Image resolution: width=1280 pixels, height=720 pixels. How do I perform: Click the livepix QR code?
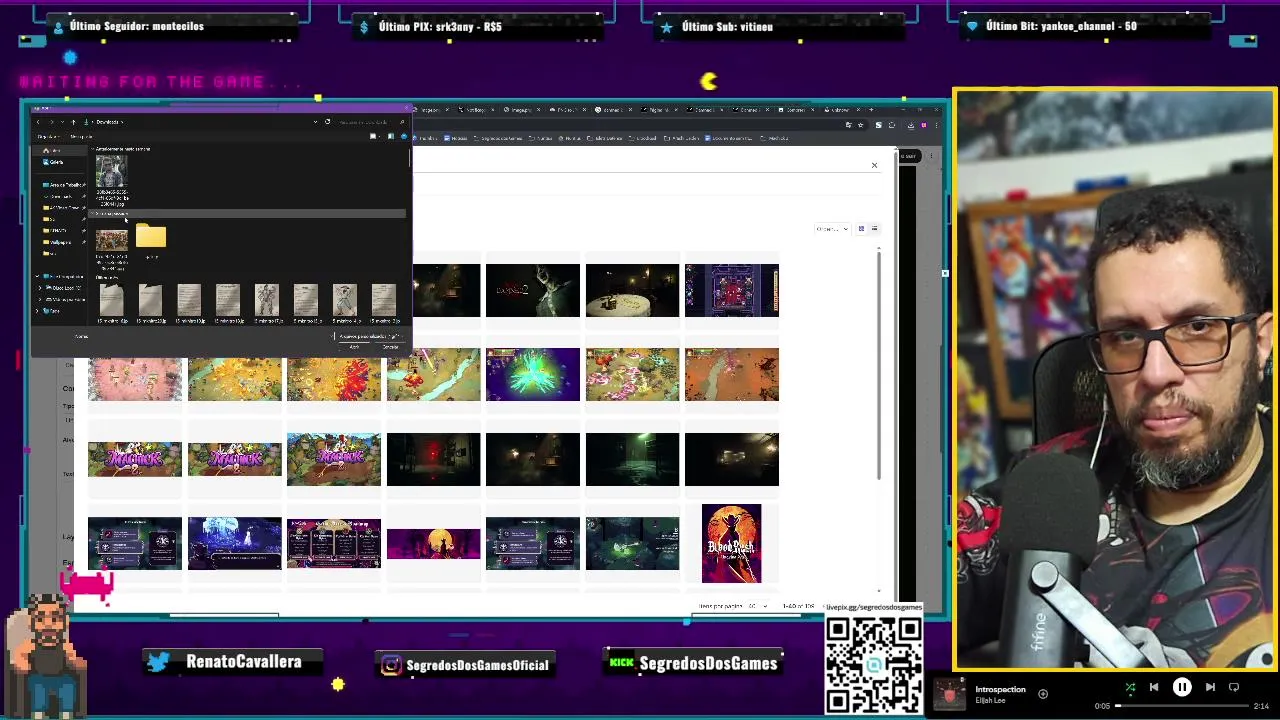tap(874, 664)
